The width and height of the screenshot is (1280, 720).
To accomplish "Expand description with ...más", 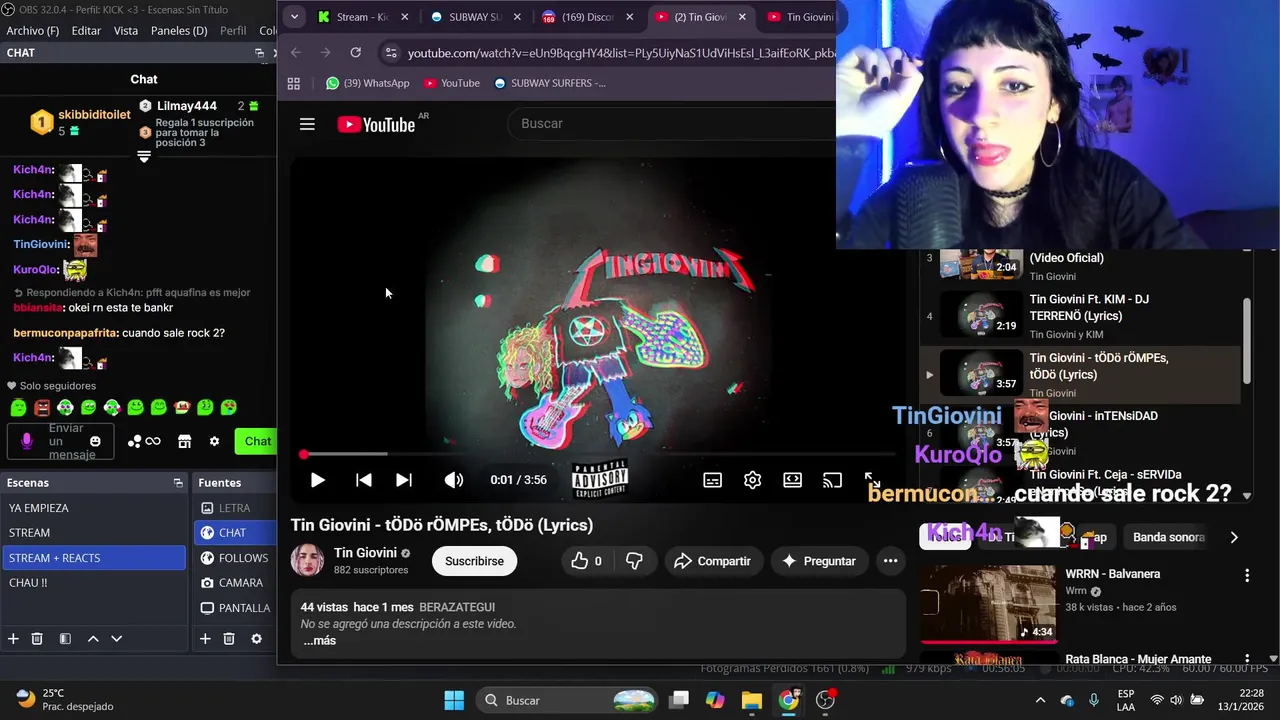I will click(319, 641).
